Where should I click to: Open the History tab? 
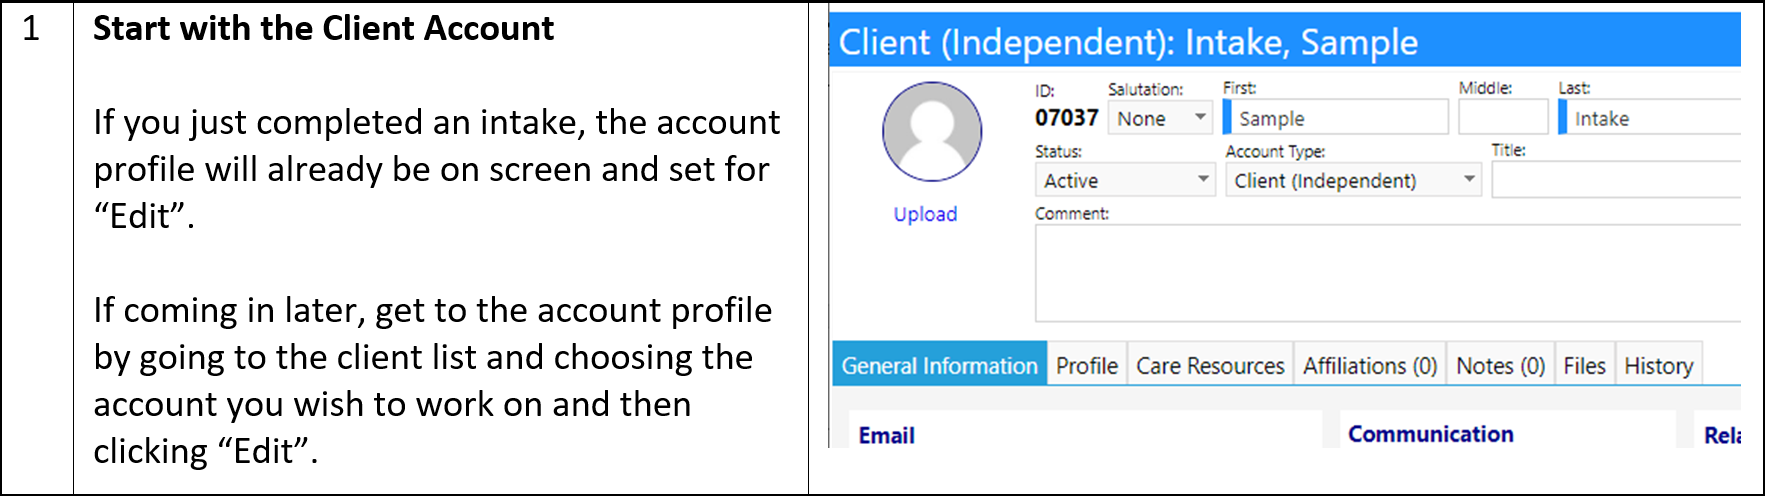[1658, 365]
